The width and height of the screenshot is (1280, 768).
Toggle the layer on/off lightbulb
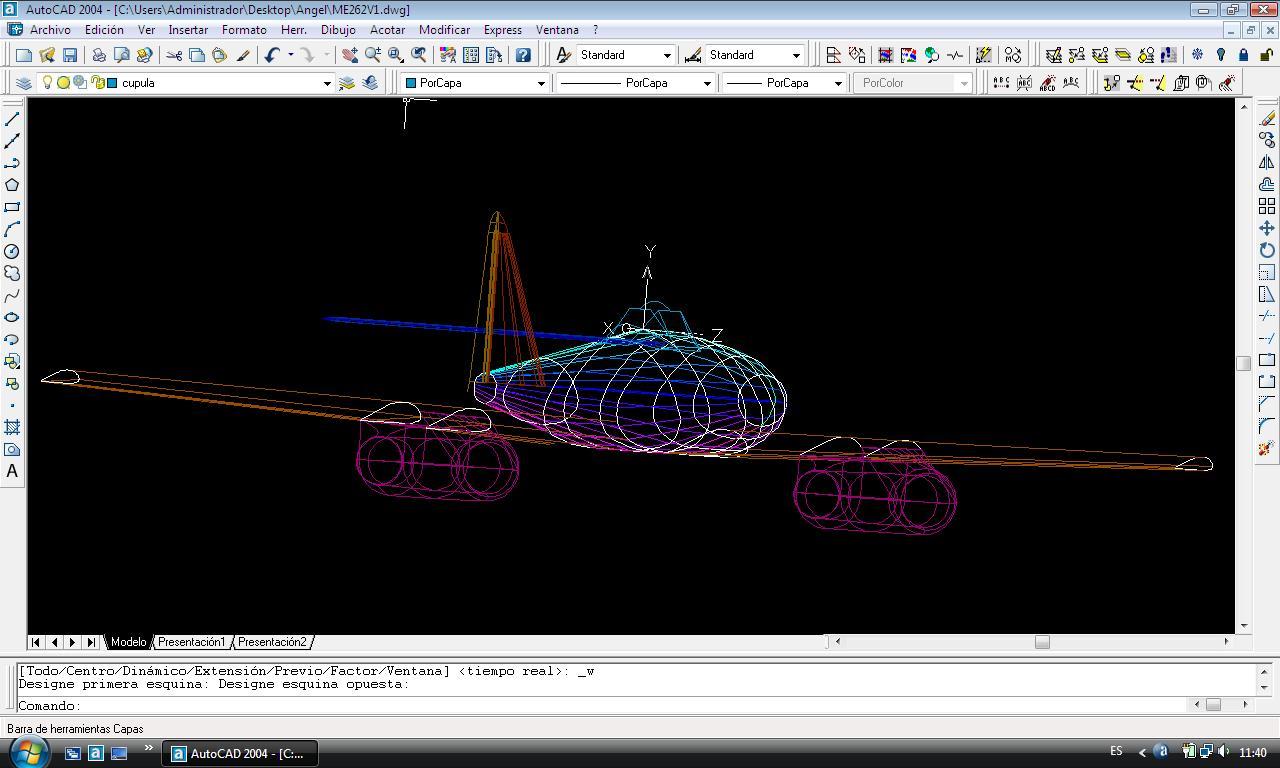(46, 83)
